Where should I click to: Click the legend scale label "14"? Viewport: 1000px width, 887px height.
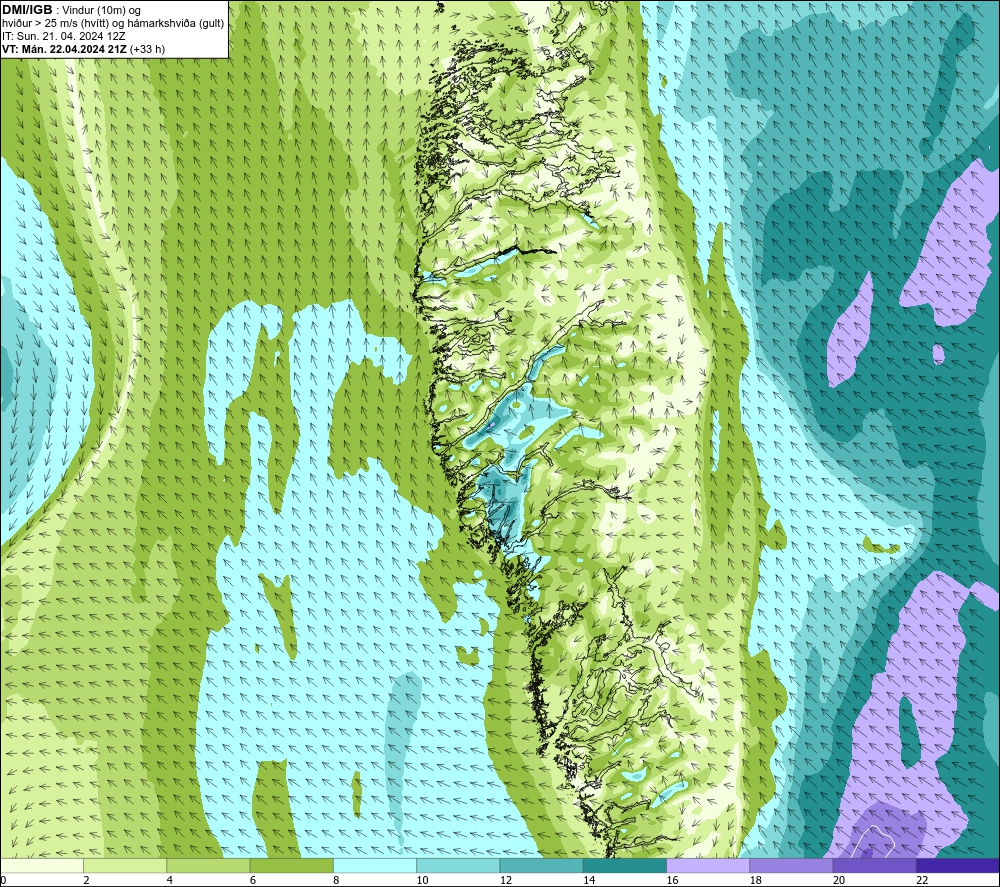click(589, 880)
